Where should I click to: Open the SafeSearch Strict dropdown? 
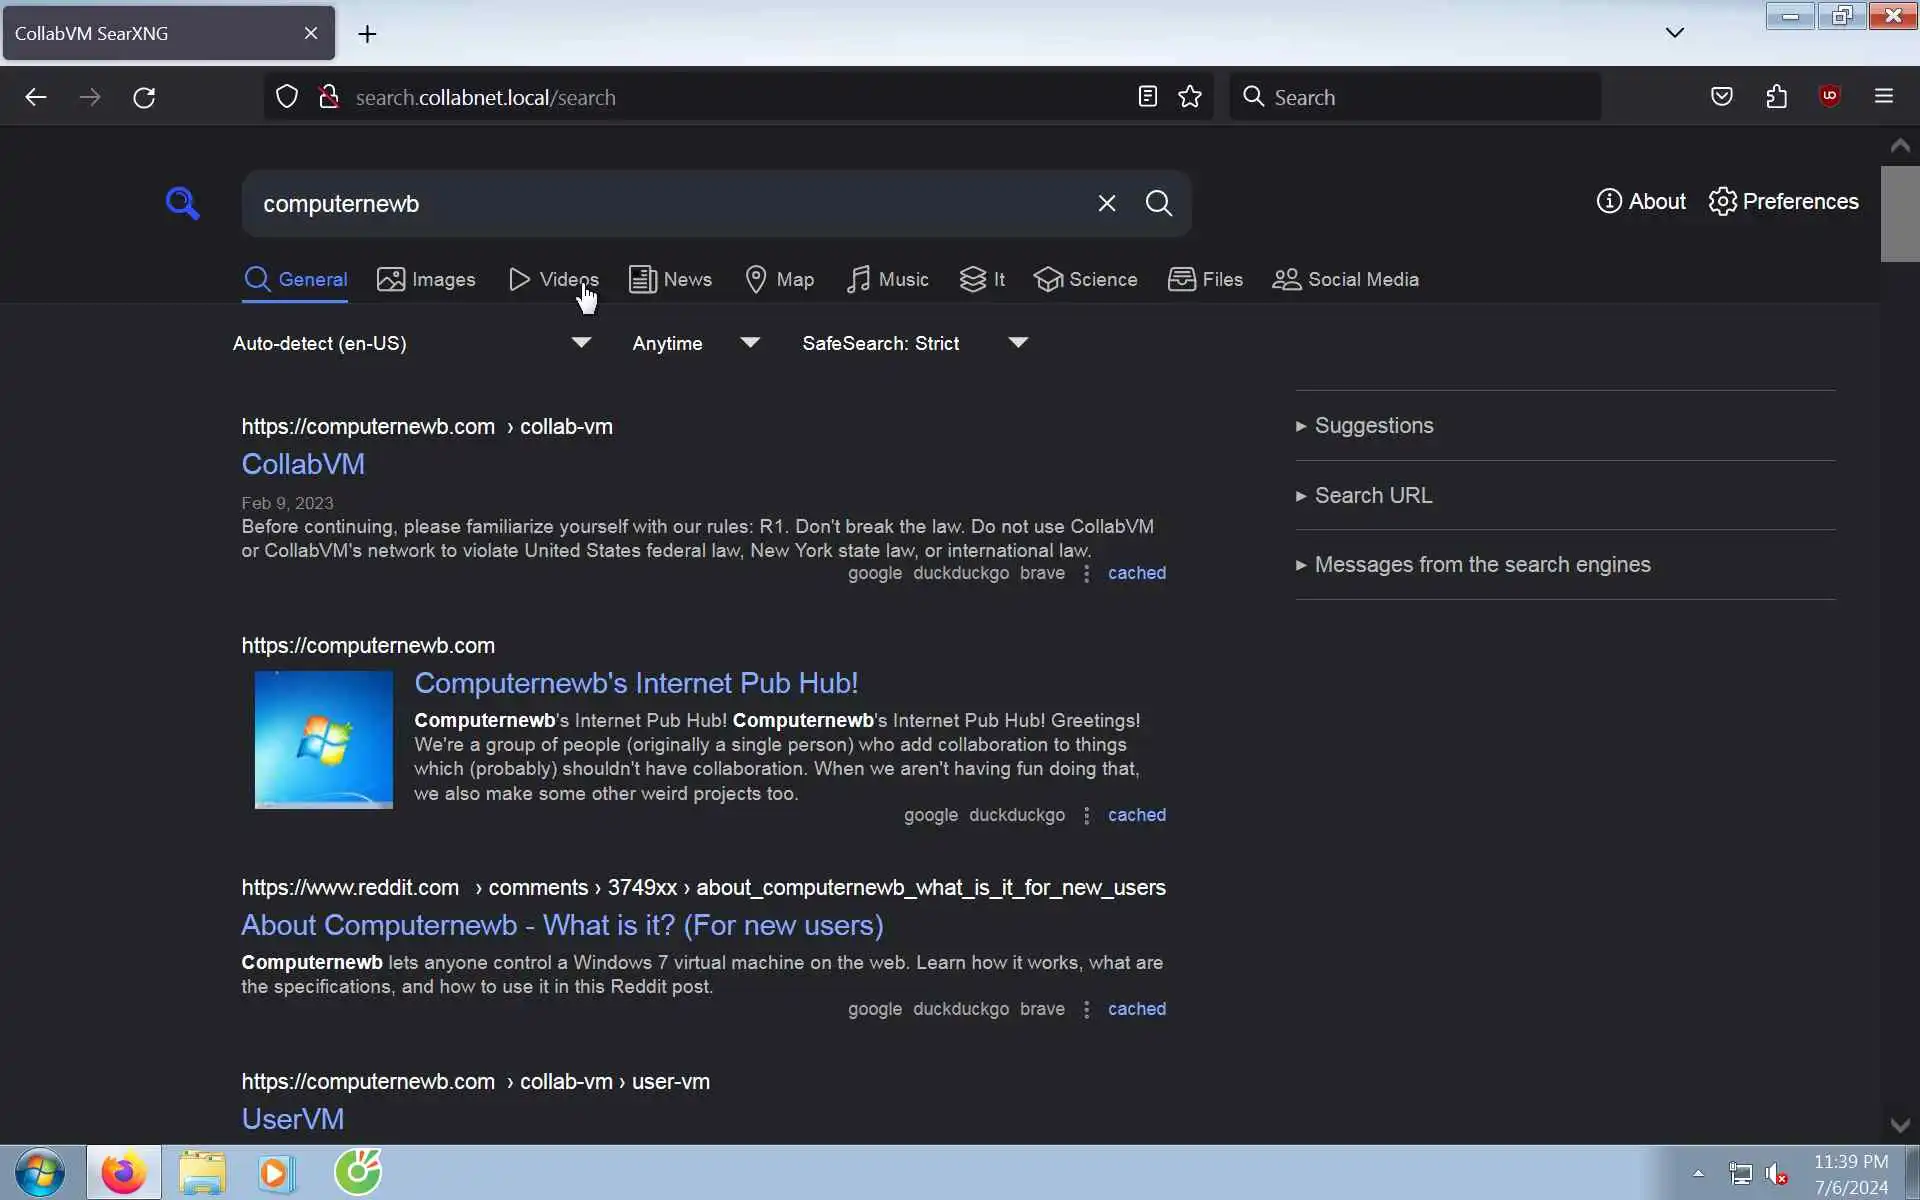(914, 343)
